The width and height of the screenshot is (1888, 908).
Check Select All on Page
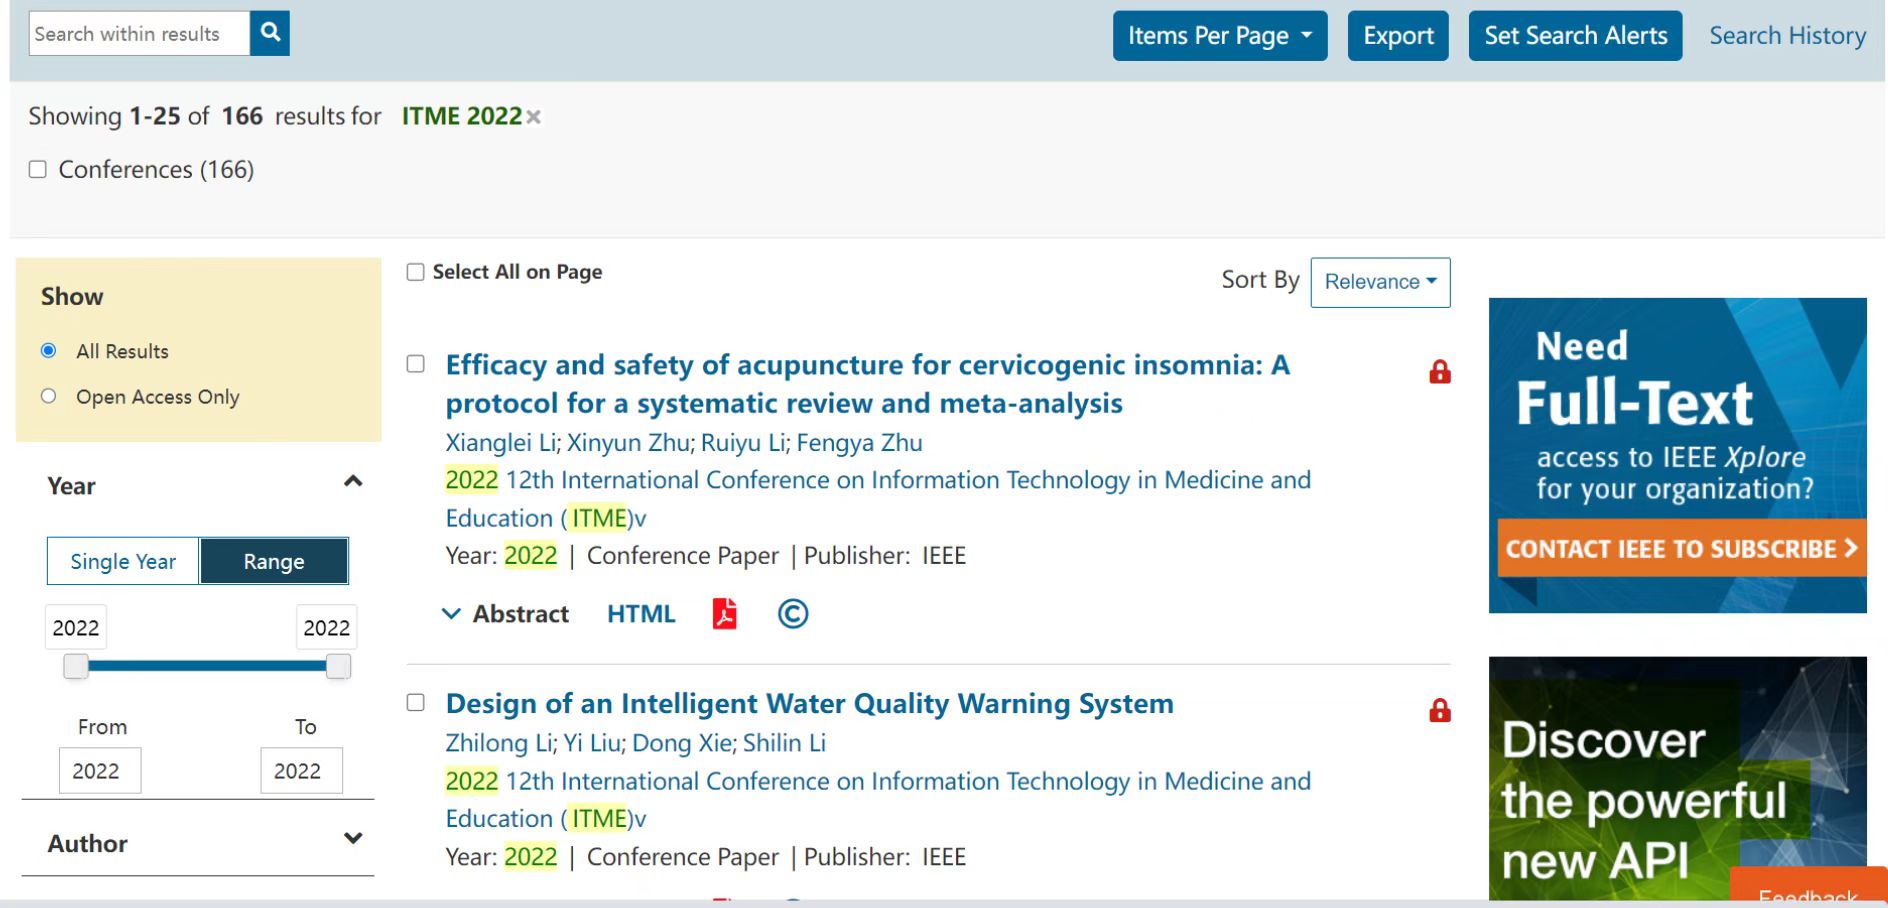coord(416,272)
